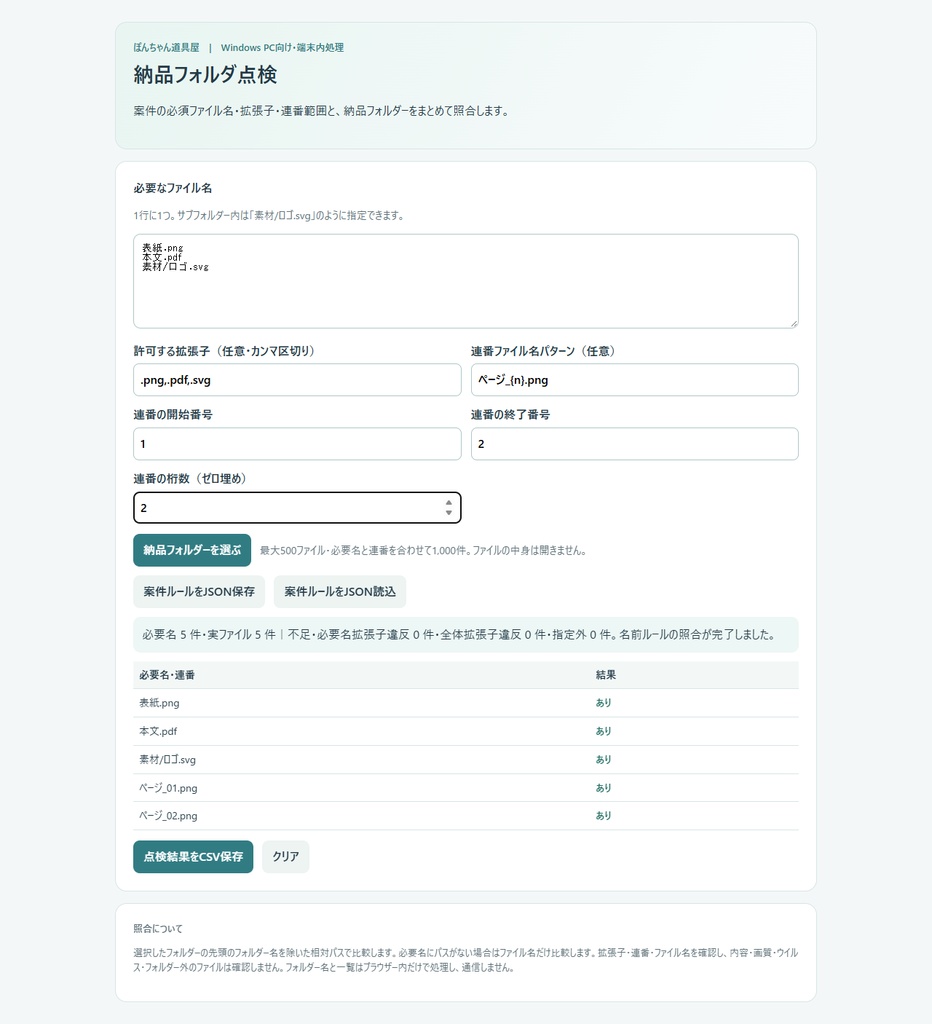
Task: Export results with 点検結果をCSV保存
Action: pyautogui.click(x=193, y=856)
